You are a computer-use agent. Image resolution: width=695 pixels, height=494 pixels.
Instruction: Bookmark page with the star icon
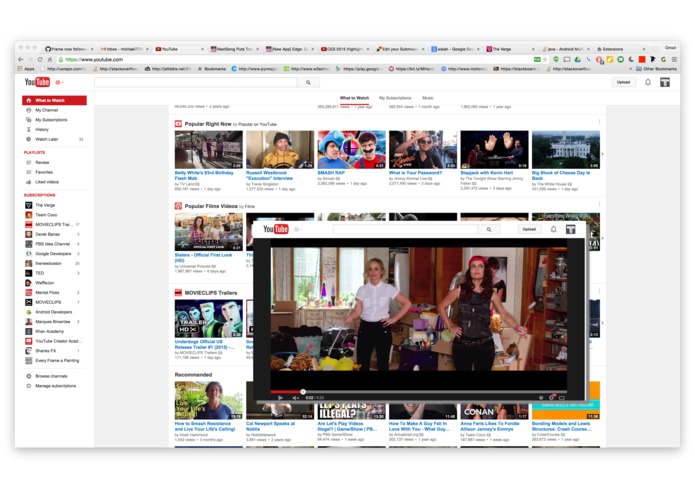pos(546,59)
